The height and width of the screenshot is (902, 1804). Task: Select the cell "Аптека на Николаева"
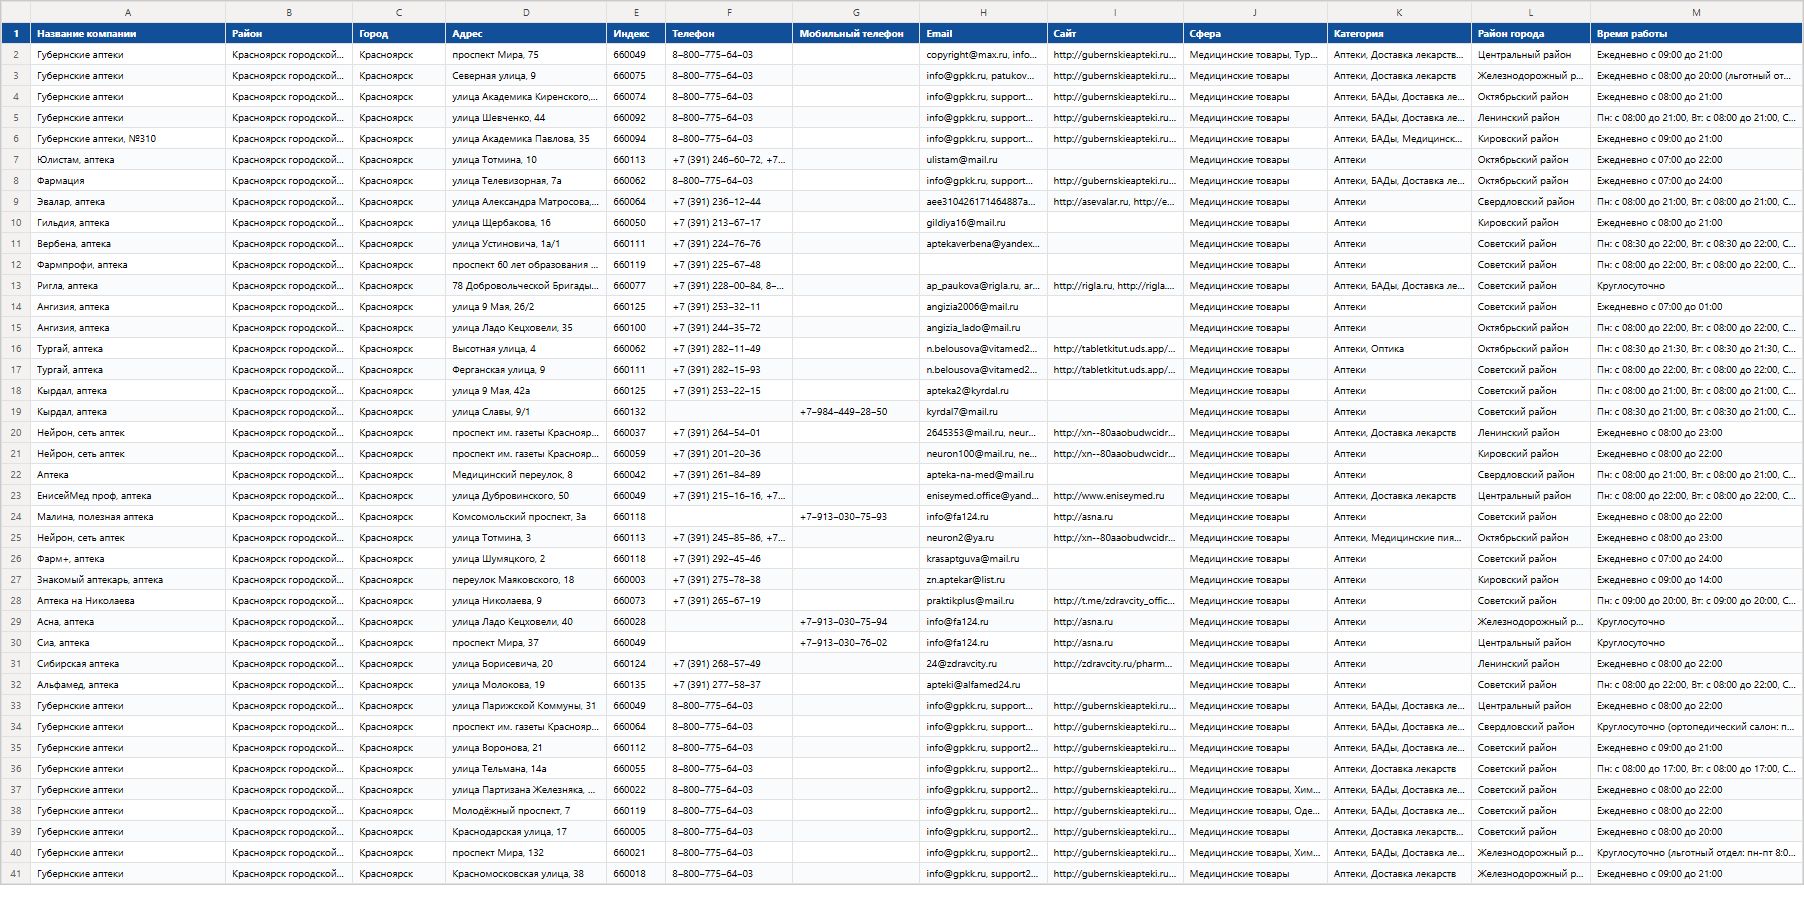click(x=128, y=601)
